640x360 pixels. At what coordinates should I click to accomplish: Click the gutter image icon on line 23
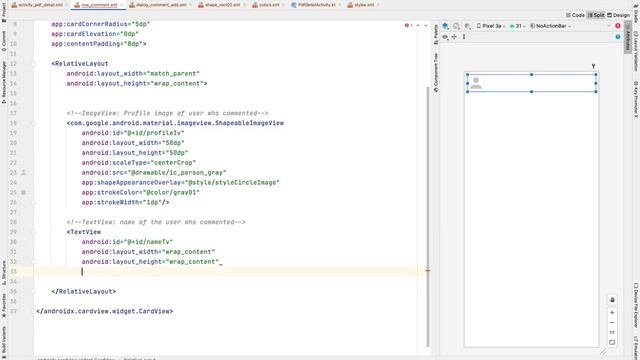[x=24, y=173]
